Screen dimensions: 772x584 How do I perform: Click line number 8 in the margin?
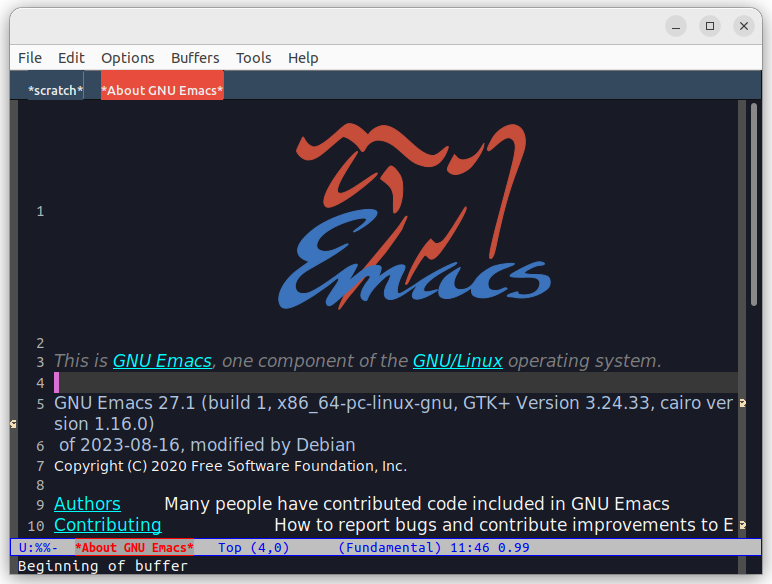(40, 486)
